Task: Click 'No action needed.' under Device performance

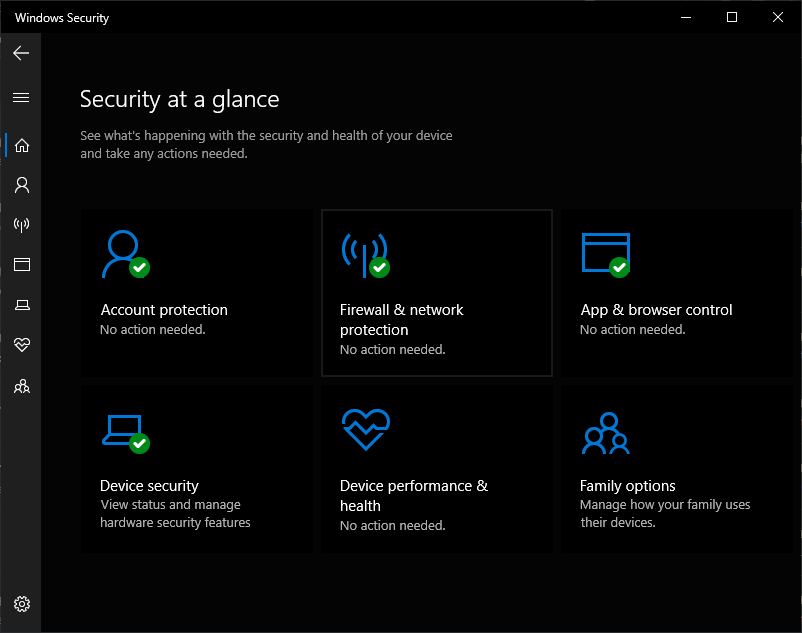Action: click(x=393, y=526)
